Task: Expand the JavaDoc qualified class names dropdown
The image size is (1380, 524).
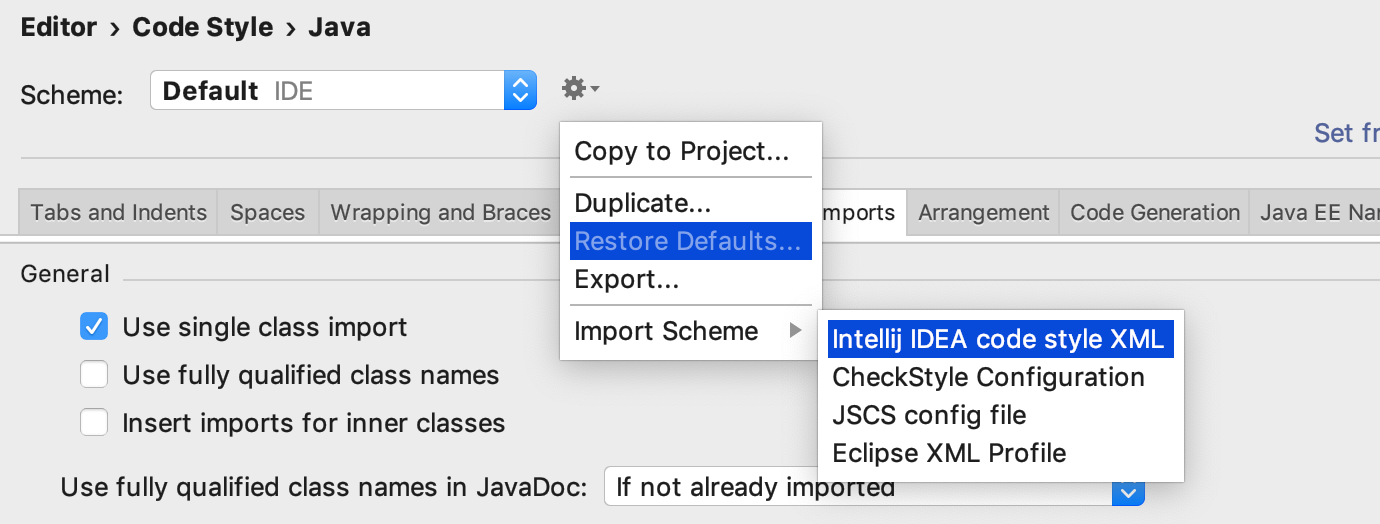Action: click(1128, 489)
